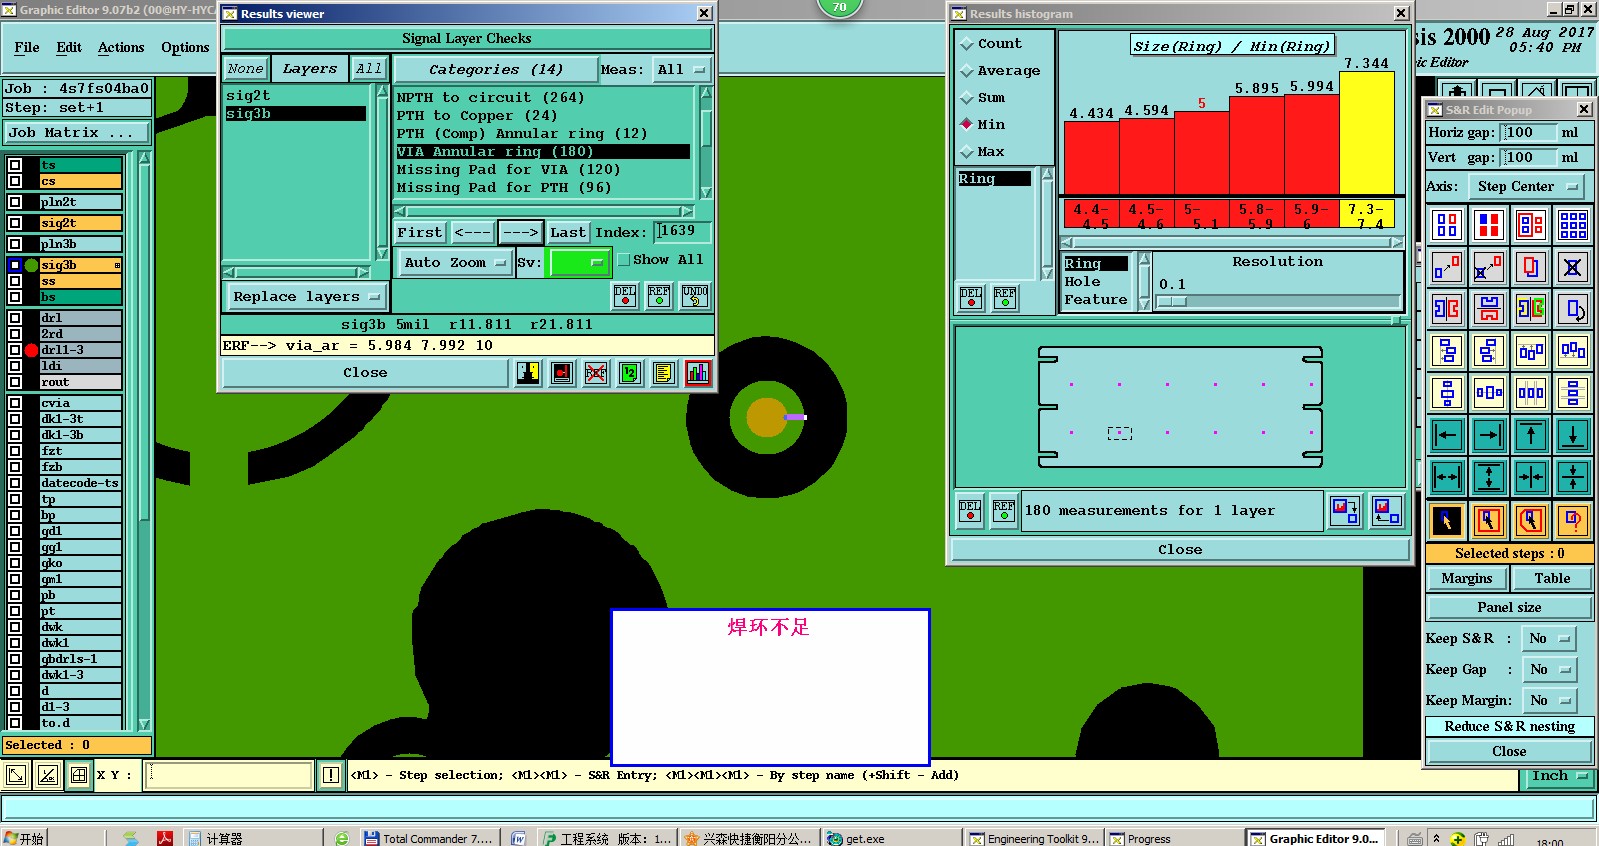Click the mirror step icon with green box
The image size is (1599, 846).
click(x=1531, y=309)
